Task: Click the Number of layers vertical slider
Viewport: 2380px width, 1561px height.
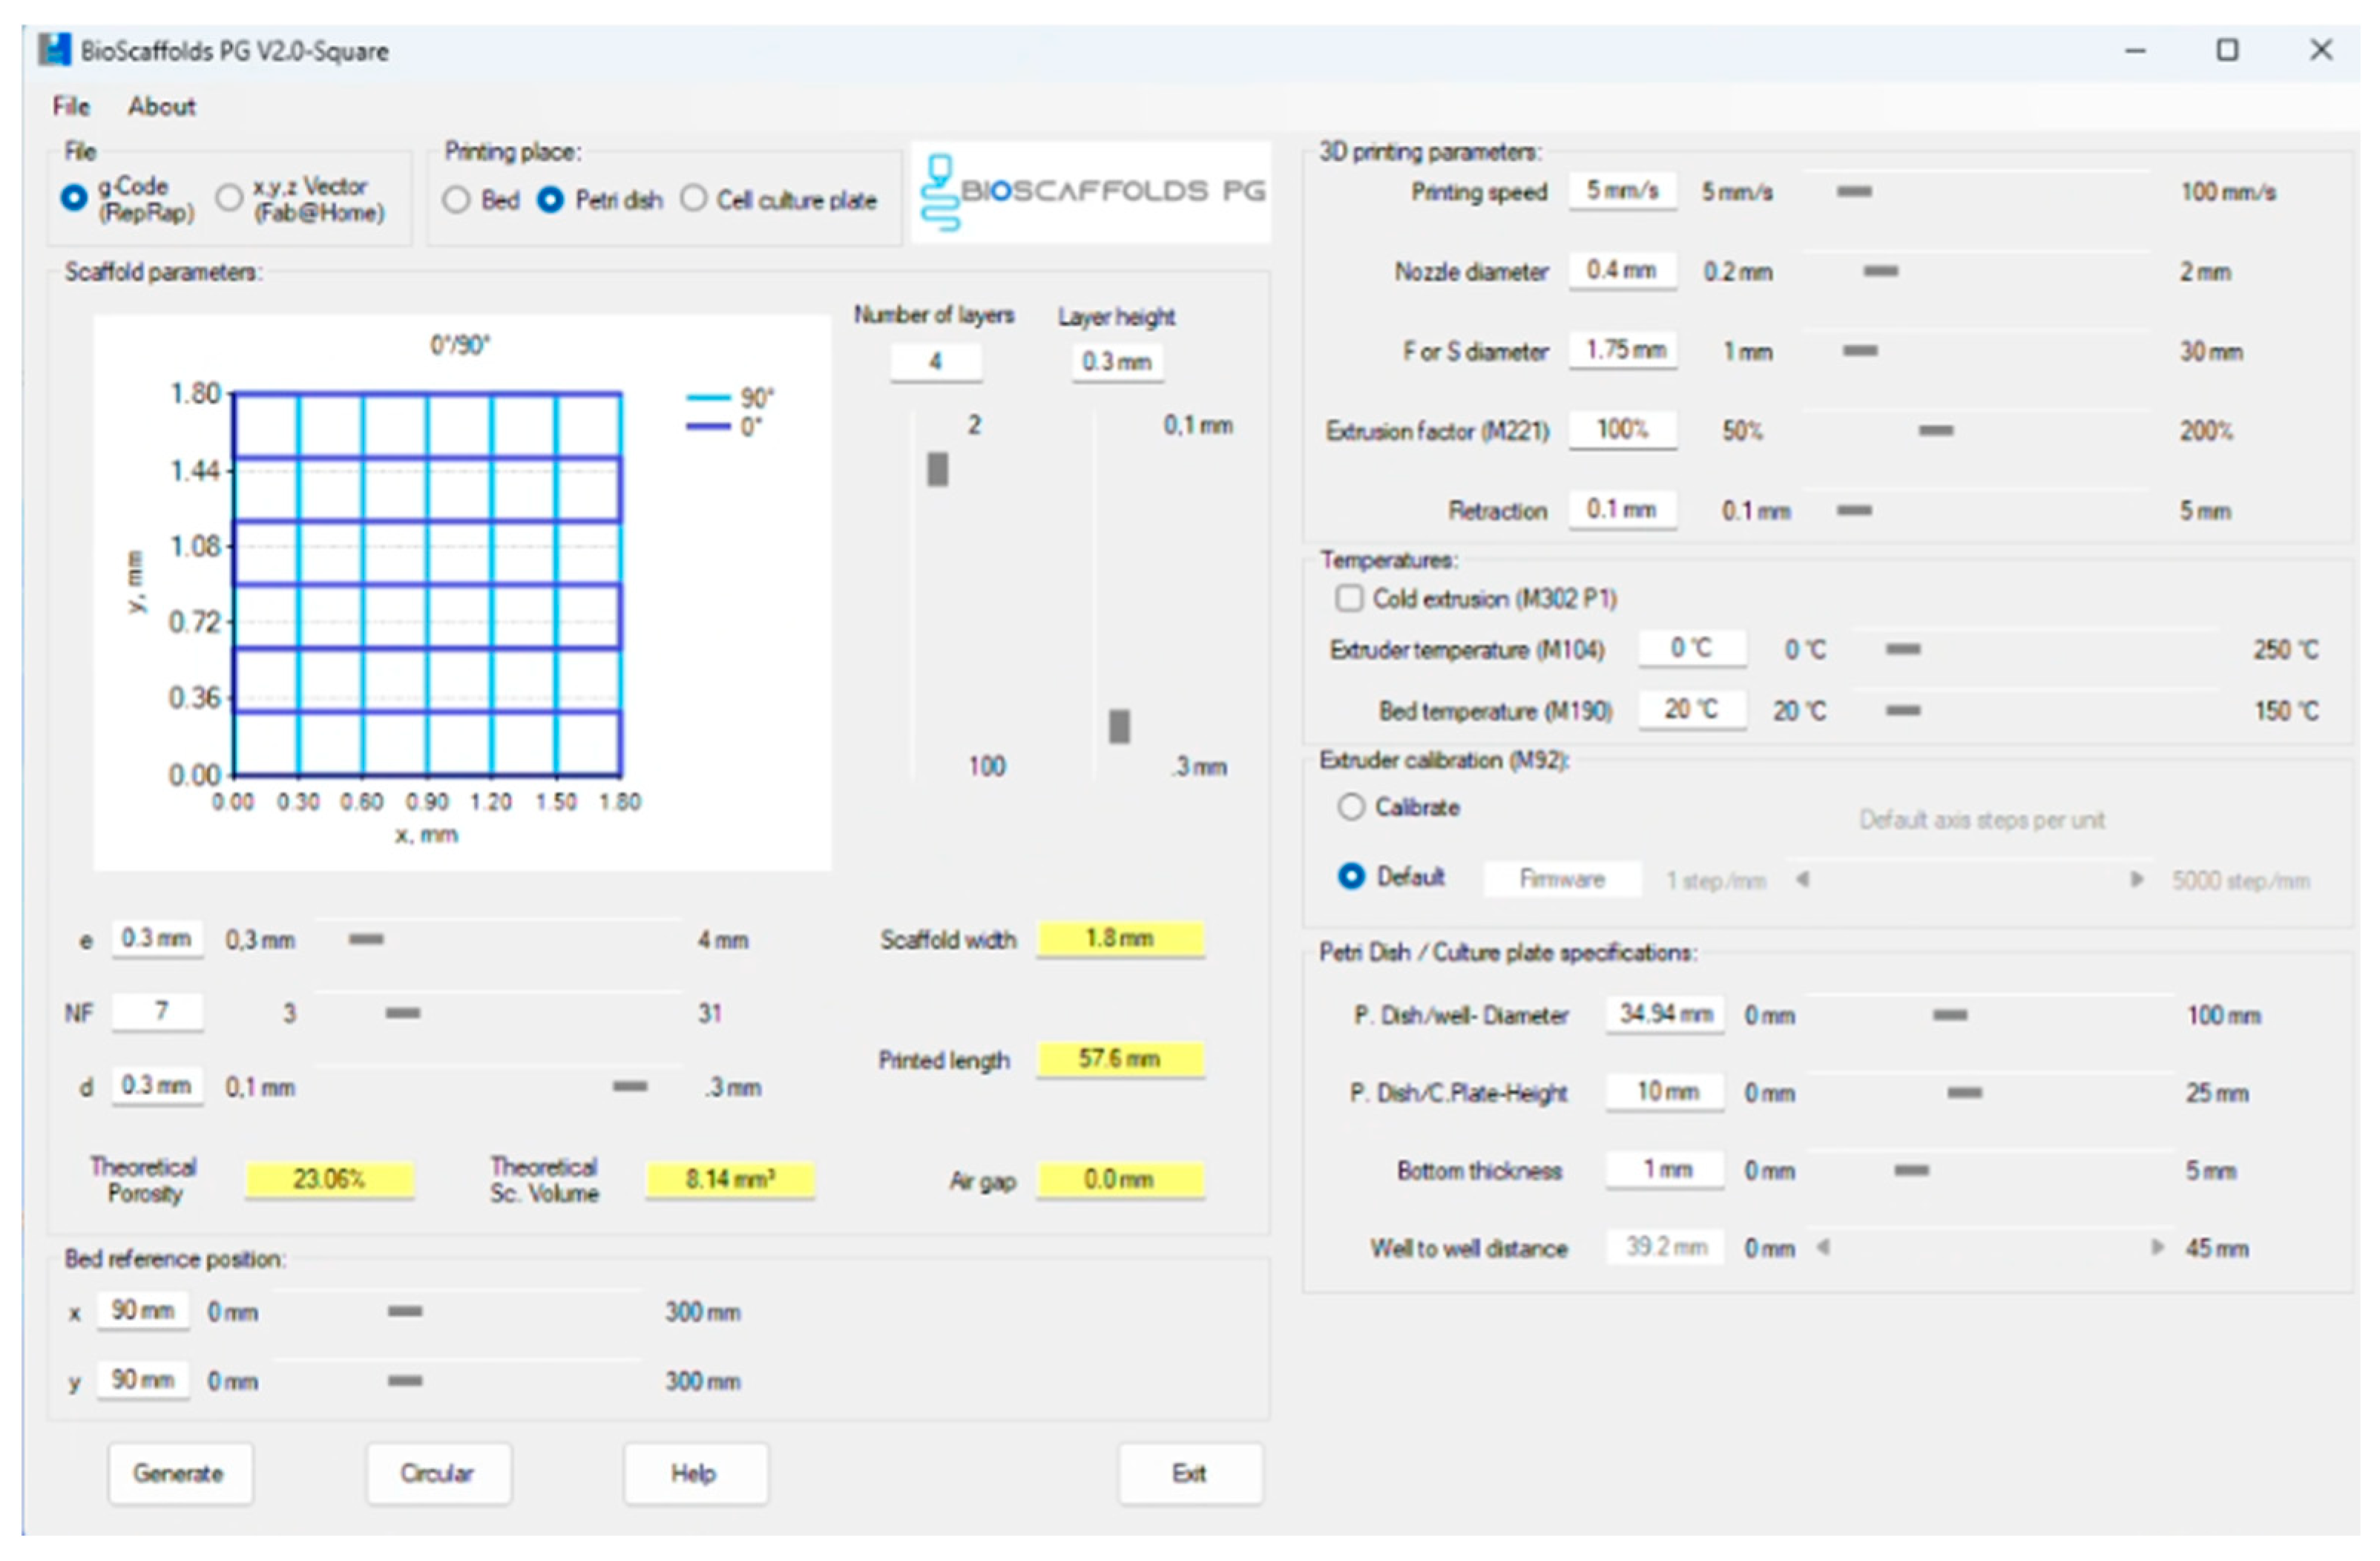Action: [937, 469]
